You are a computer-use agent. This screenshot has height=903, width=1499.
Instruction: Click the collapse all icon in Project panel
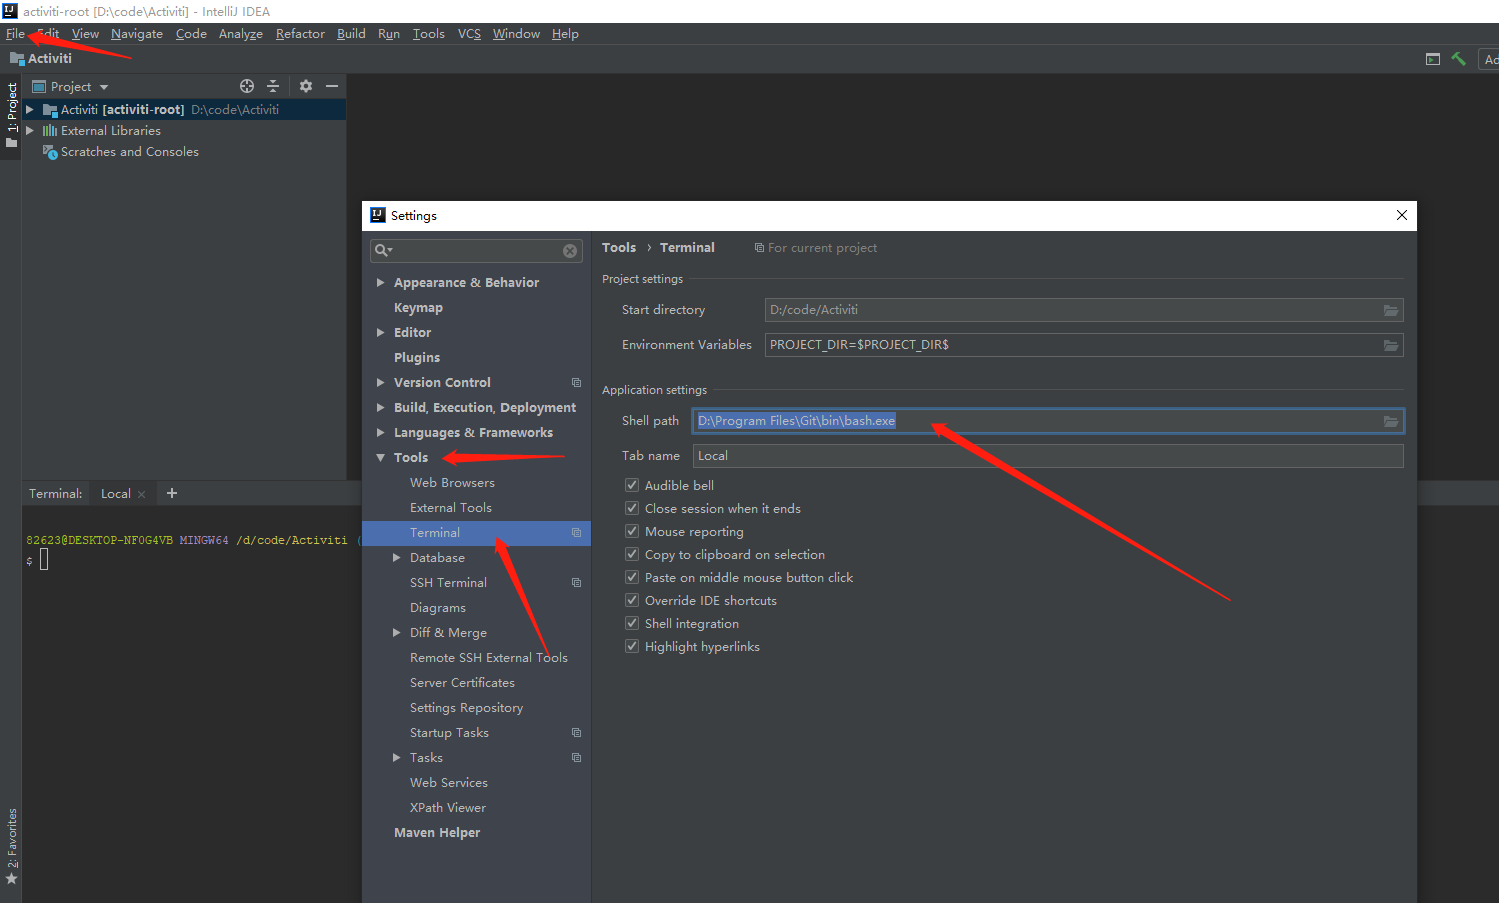coord(273,86)
